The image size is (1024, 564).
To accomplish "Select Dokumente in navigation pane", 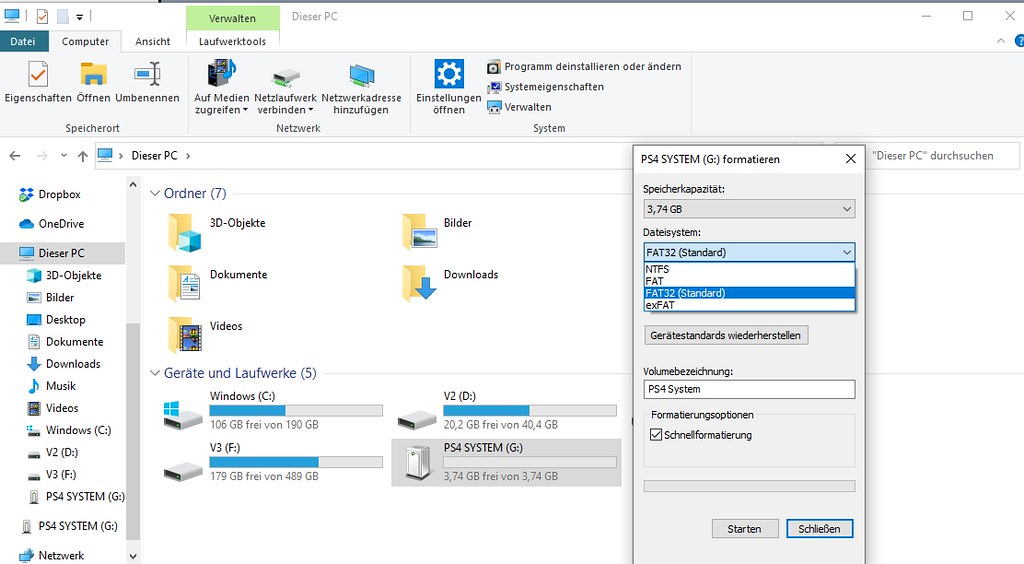I will click(x=74, y=342).
